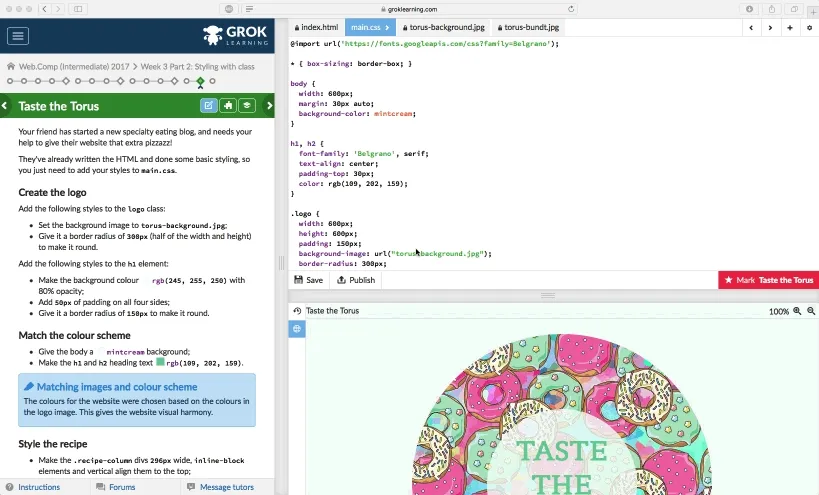Expand the main.css tab chevron
Image resolution: width=819 pixels, height=495 pixels.
[x=387, y=27]
